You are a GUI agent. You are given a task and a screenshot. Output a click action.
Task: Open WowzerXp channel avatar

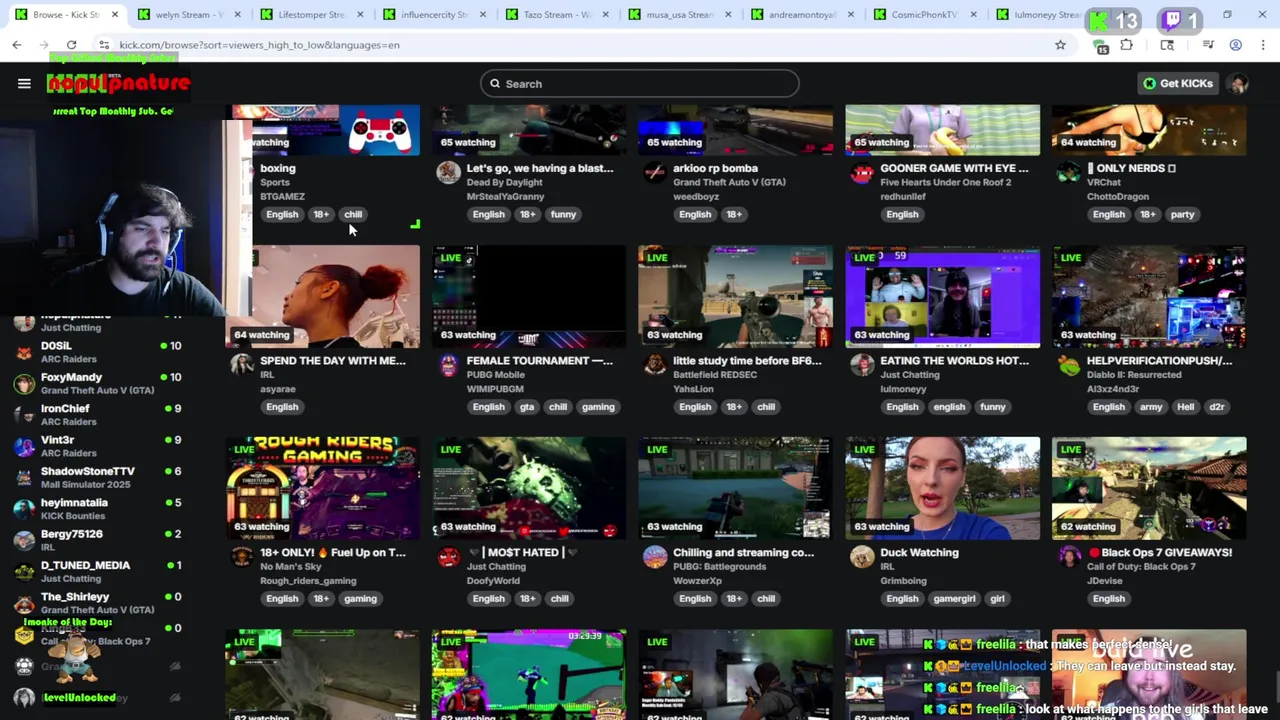pos(655,557)
